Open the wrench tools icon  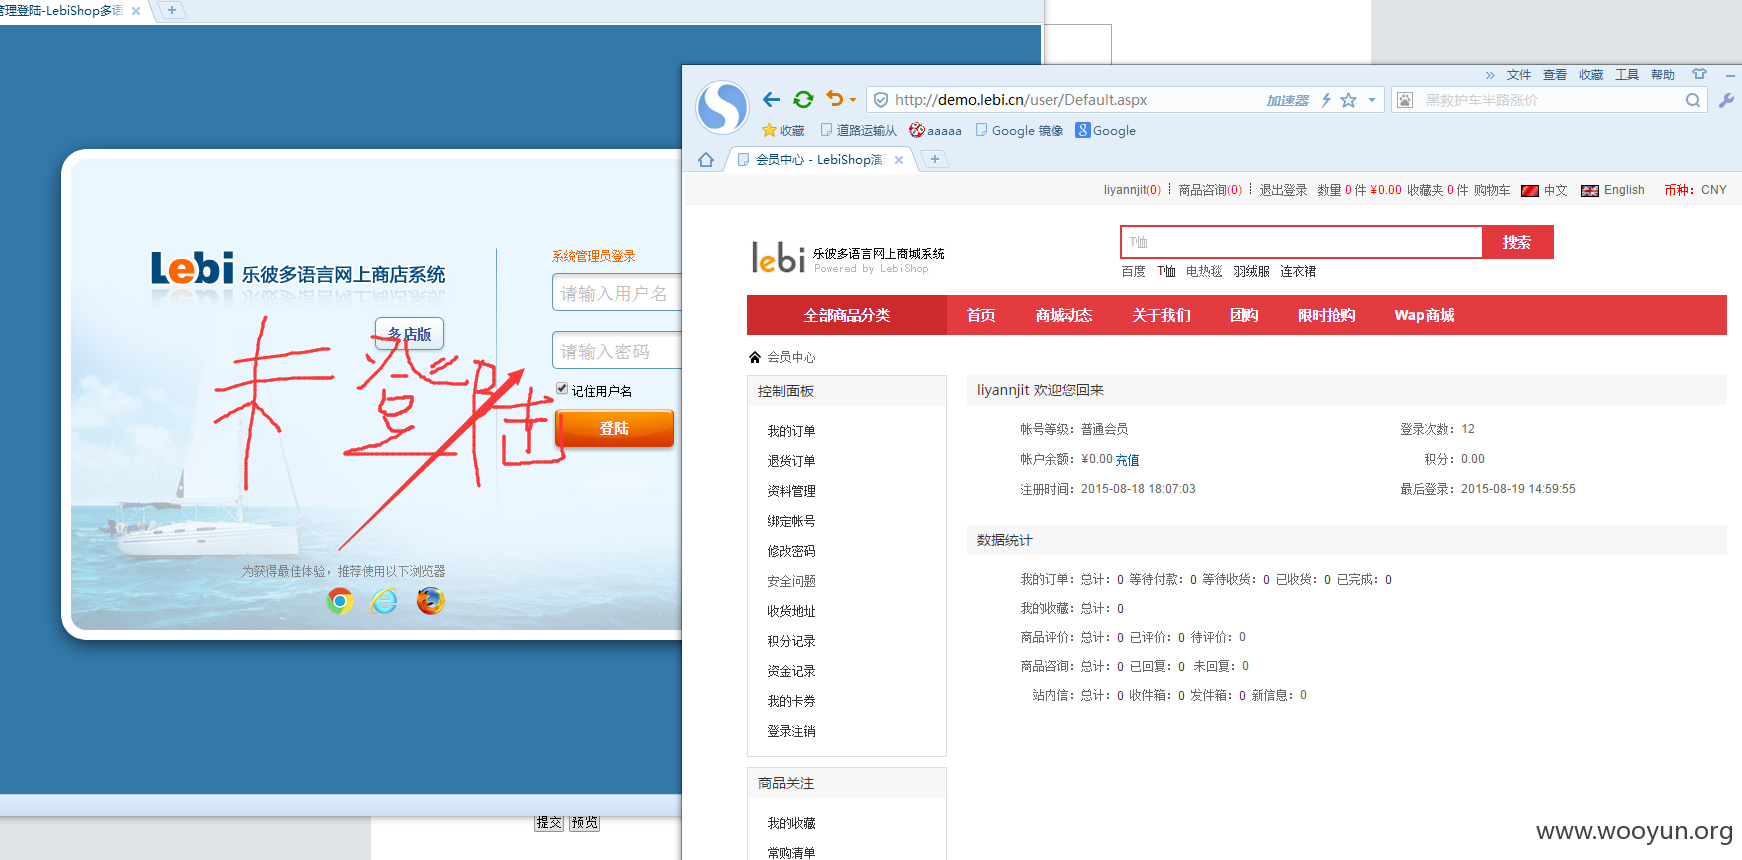(1726, 100)
